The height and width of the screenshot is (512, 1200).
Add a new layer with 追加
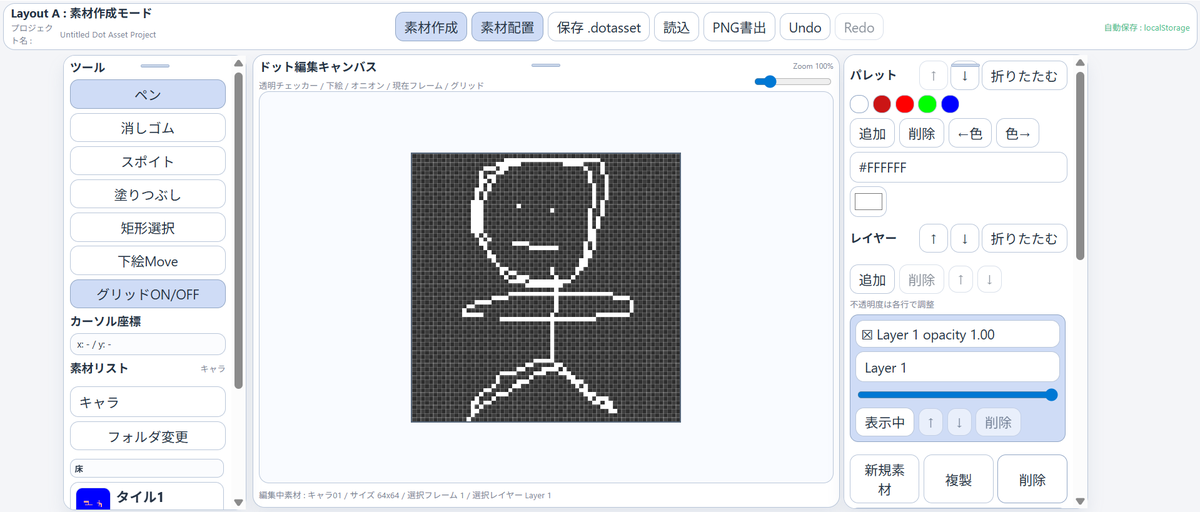[x=872, y=280]
